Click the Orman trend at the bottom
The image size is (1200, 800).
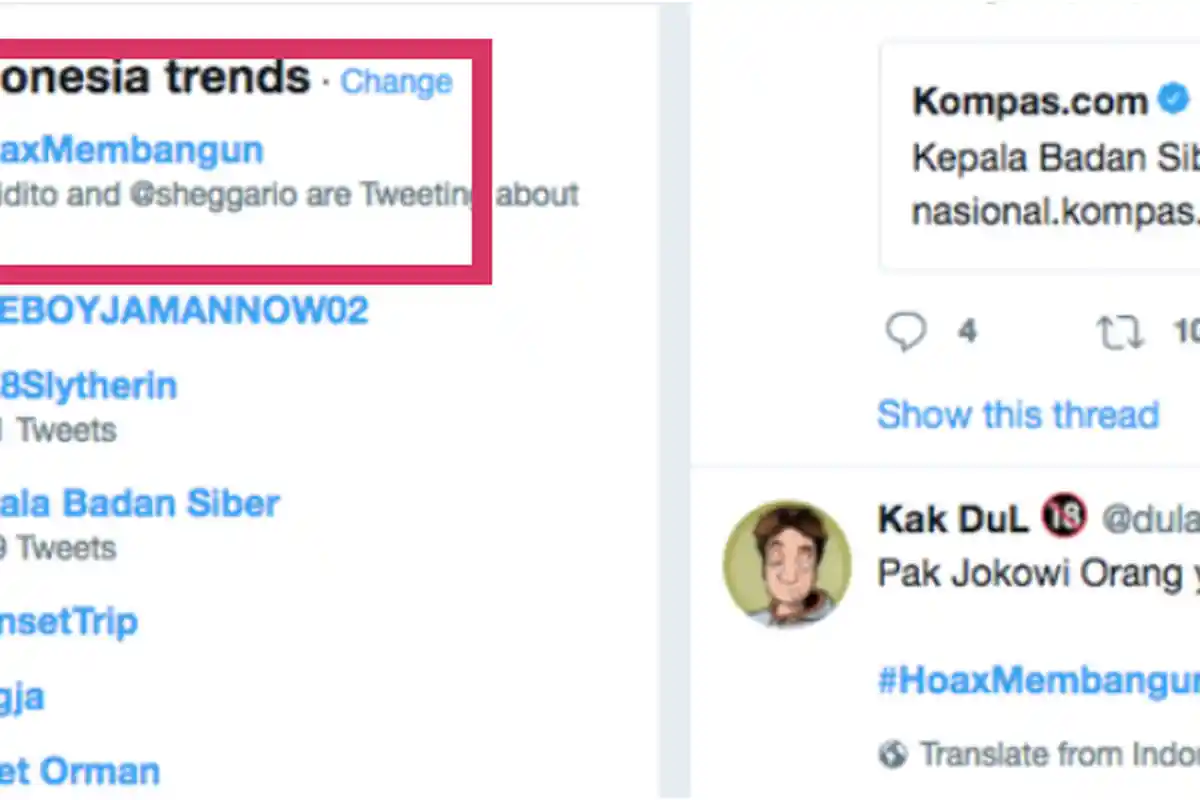[x=79, y=770]
